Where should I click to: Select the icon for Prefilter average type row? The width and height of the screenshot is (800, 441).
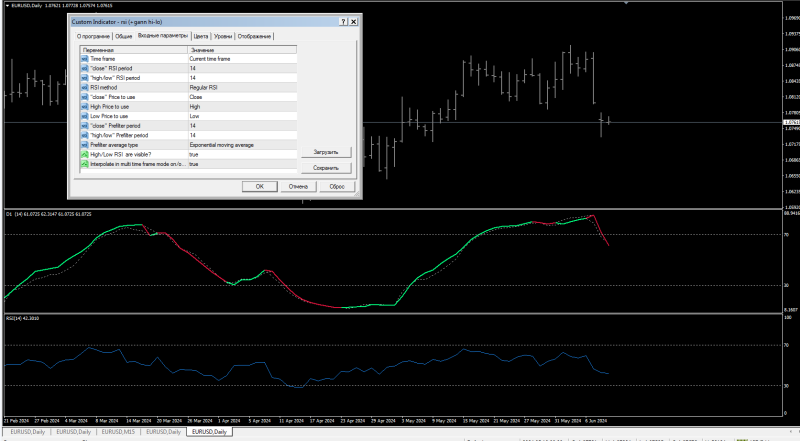click(84, 145)
